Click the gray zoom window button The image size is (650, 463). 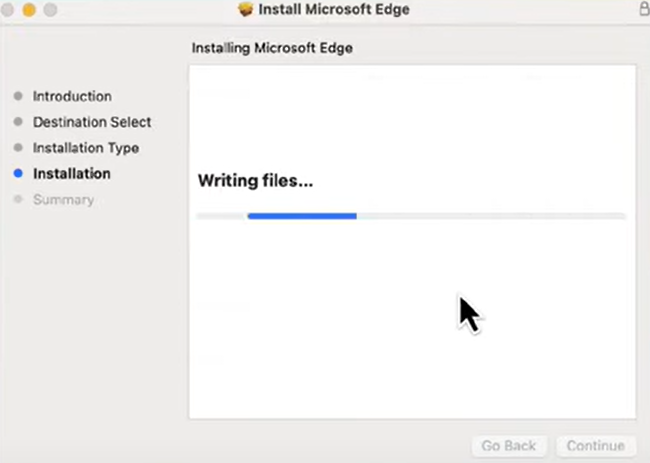49,10
